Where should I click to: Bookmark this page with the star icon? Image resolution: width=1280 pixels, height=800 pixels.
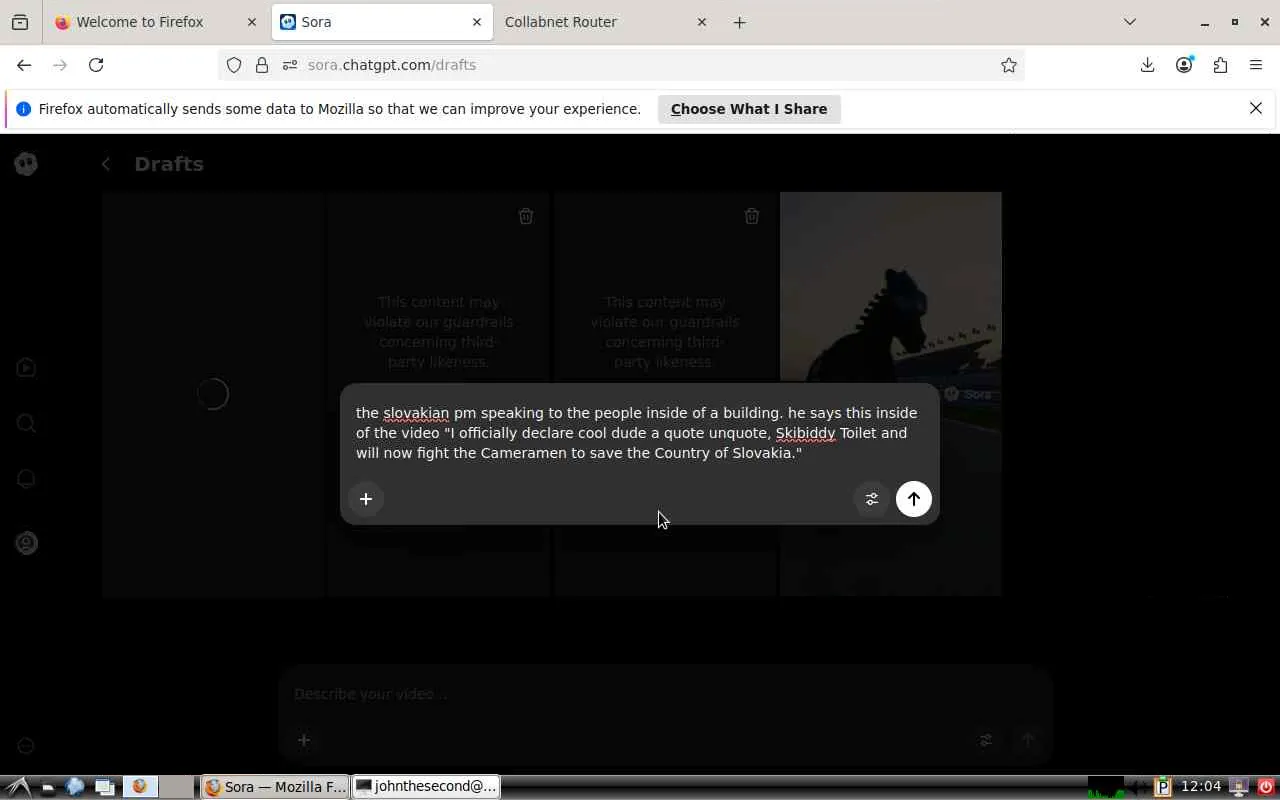click(1009, 65)
